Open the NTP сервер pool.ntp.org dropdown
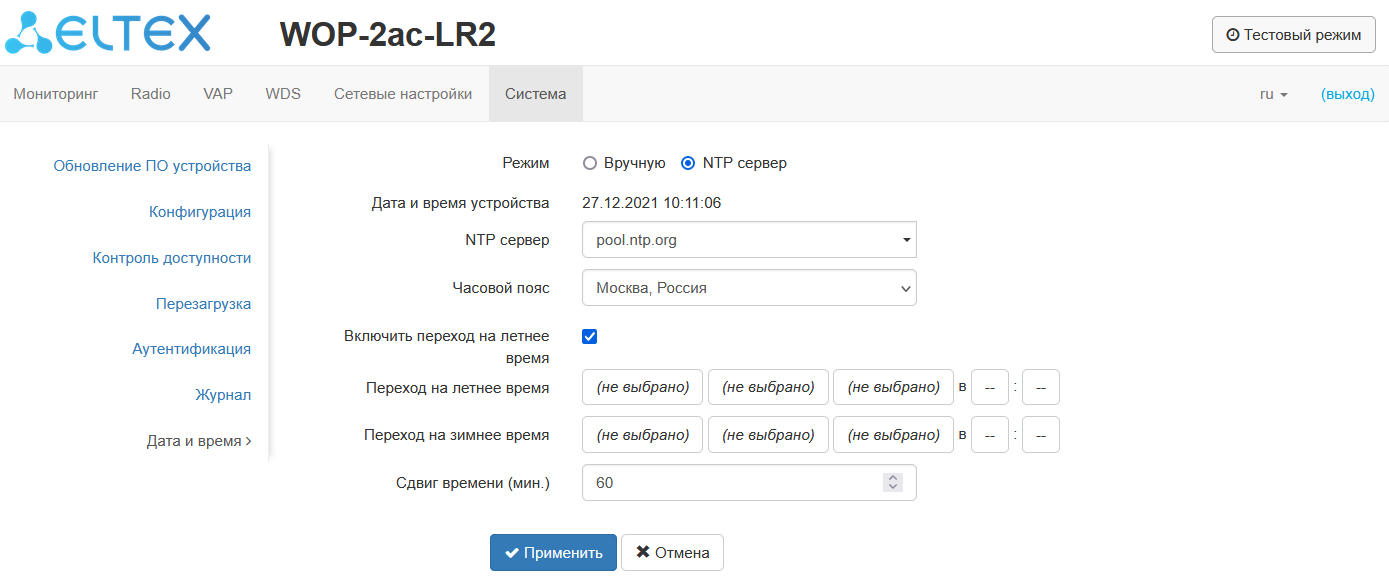The height and width of the screenshot is (581, 1389). pos(749,240)
